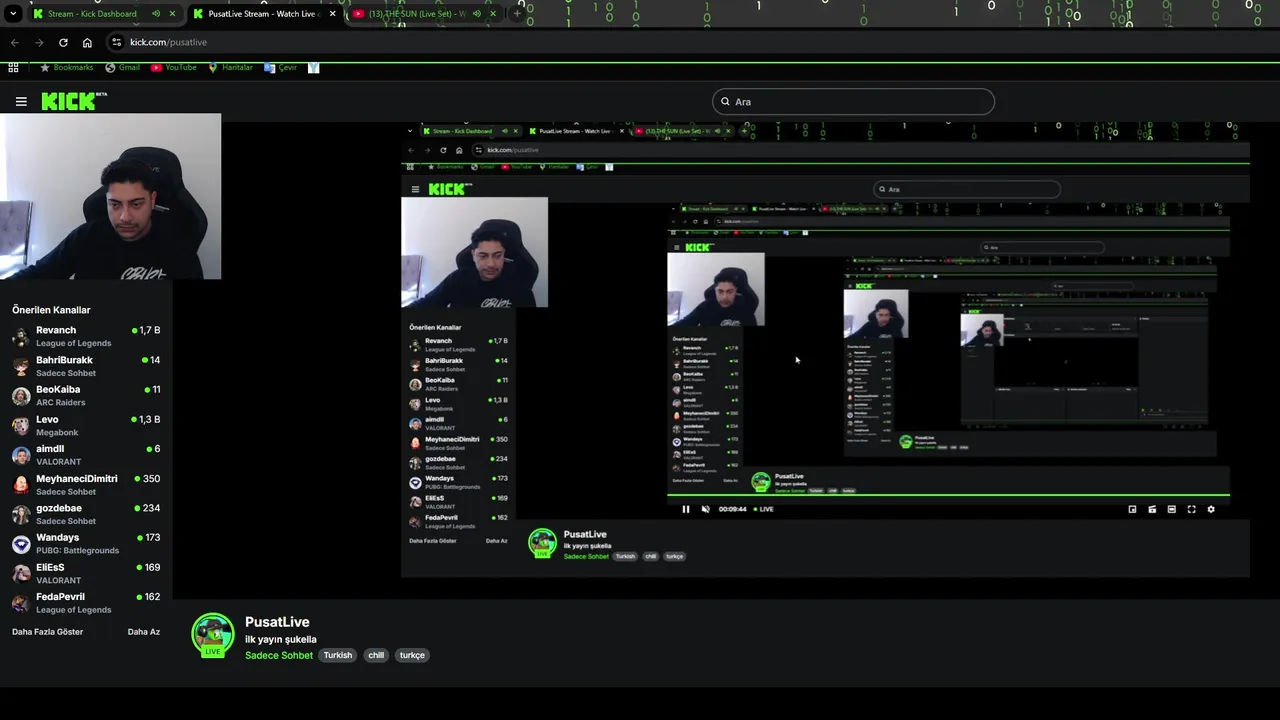Open the Çevir translate bookmark on the top bookmarks bar
This screenshot has height=720, width=1280.
coord(280,68)
